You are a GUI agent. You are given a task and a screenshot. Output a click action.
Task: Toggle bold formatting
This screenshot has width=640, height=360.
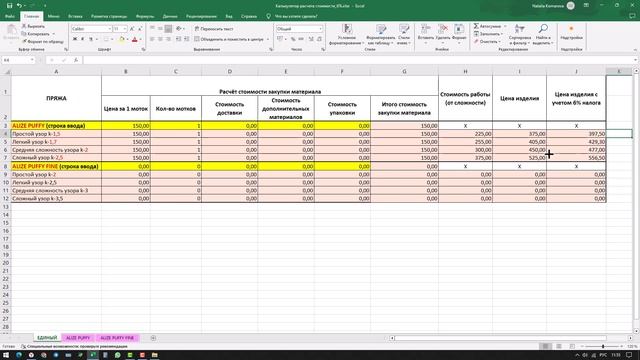coord(75,39)
